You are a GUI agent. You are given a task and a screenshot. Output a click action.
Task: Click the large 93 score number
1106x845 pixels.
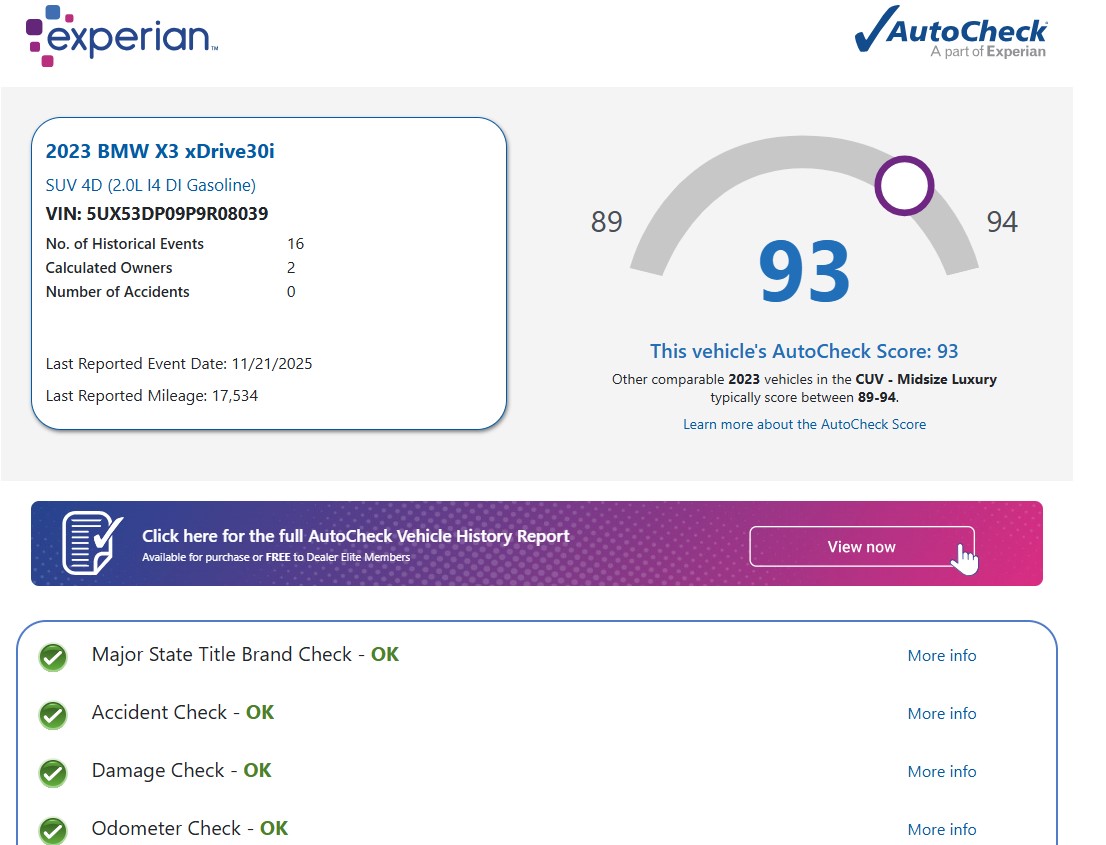coord(804,273)
